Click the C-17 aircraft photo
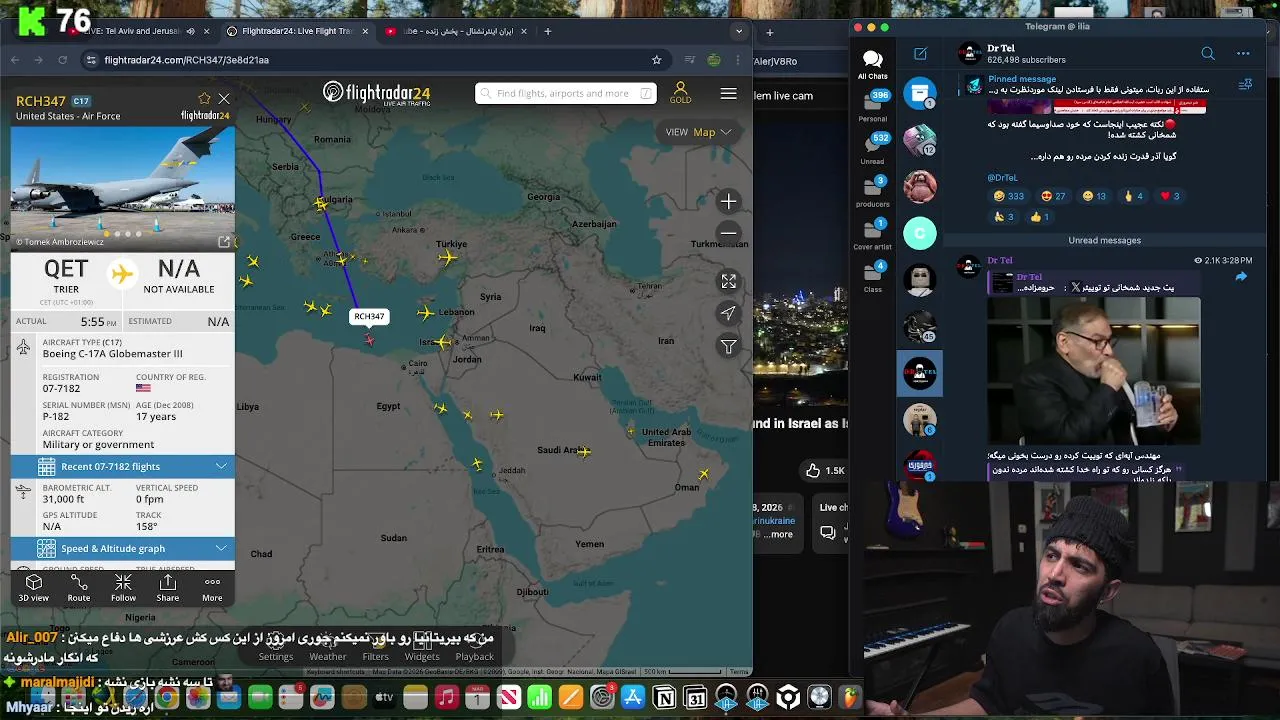This screenshot has width=1280, height=720. point(123,188)
